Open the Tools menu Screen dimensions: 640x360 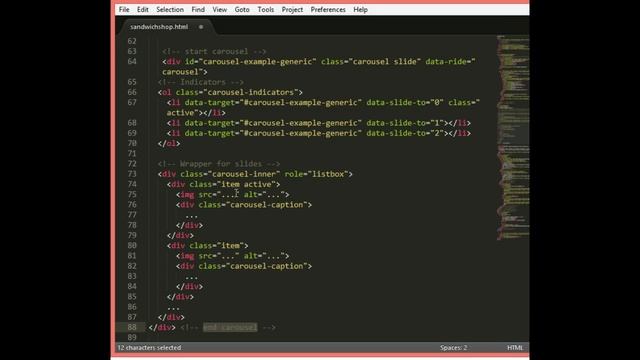coord(266,9)
